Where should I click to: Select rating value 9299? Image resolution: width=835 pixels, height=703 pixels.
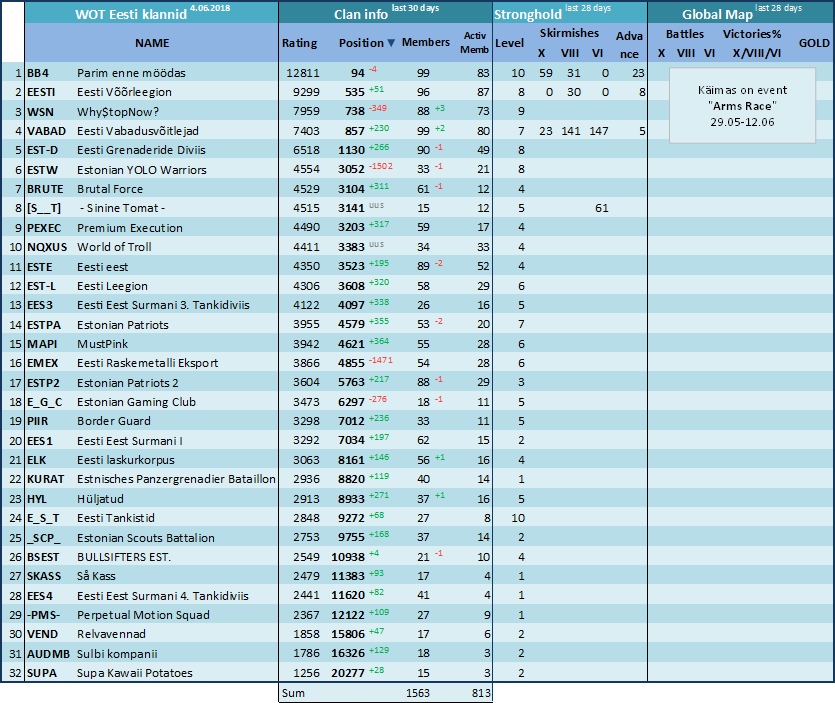click(306, 92)
